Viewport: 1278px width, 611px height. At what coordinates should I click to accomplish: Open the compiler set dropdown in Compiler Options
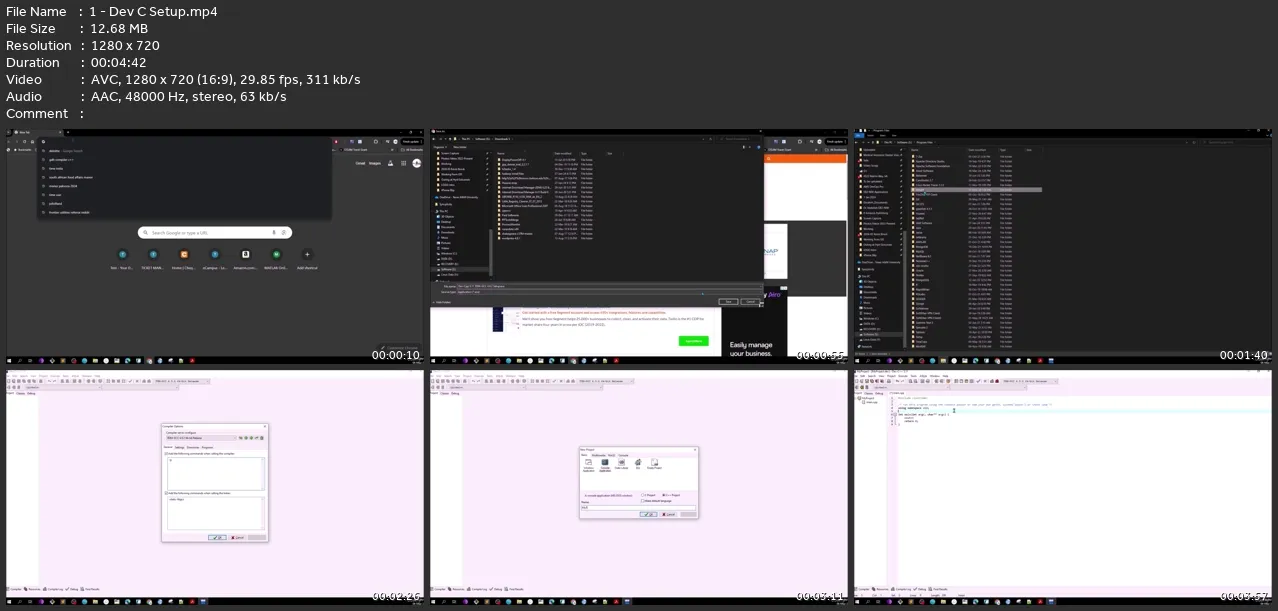(201, 437)
